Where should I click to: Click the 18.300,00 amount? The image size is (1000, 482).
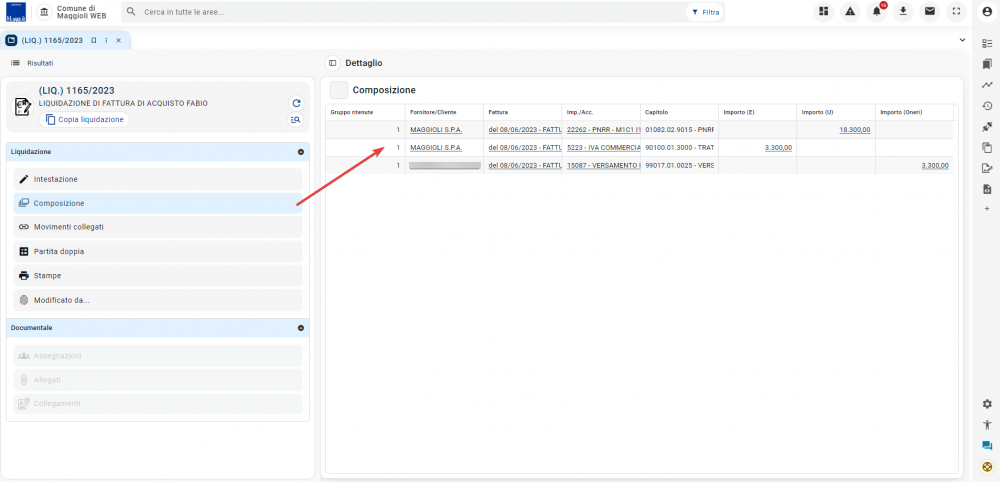pyautogui.click(x=855, y=129)
